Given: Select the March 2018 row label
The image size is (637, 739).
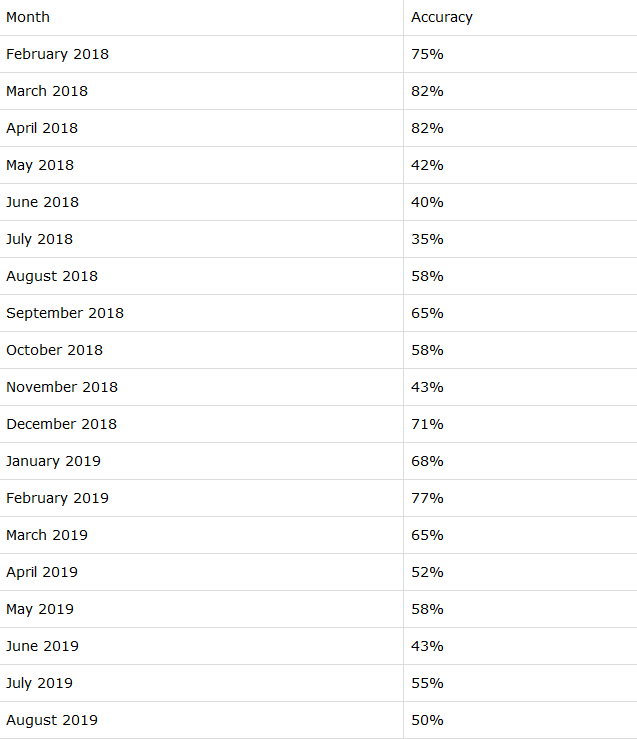Looking at the screenshot, I should click(47, 91).
